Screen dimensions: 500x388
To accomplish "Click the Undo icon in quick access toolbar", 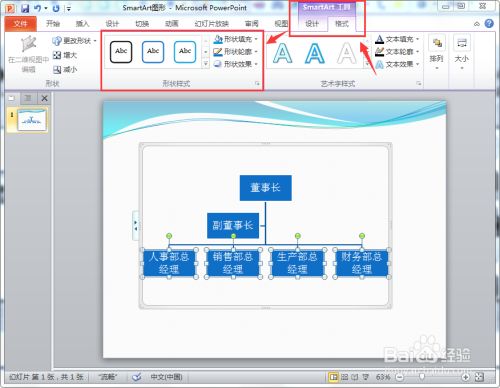I will click(38, 8).
